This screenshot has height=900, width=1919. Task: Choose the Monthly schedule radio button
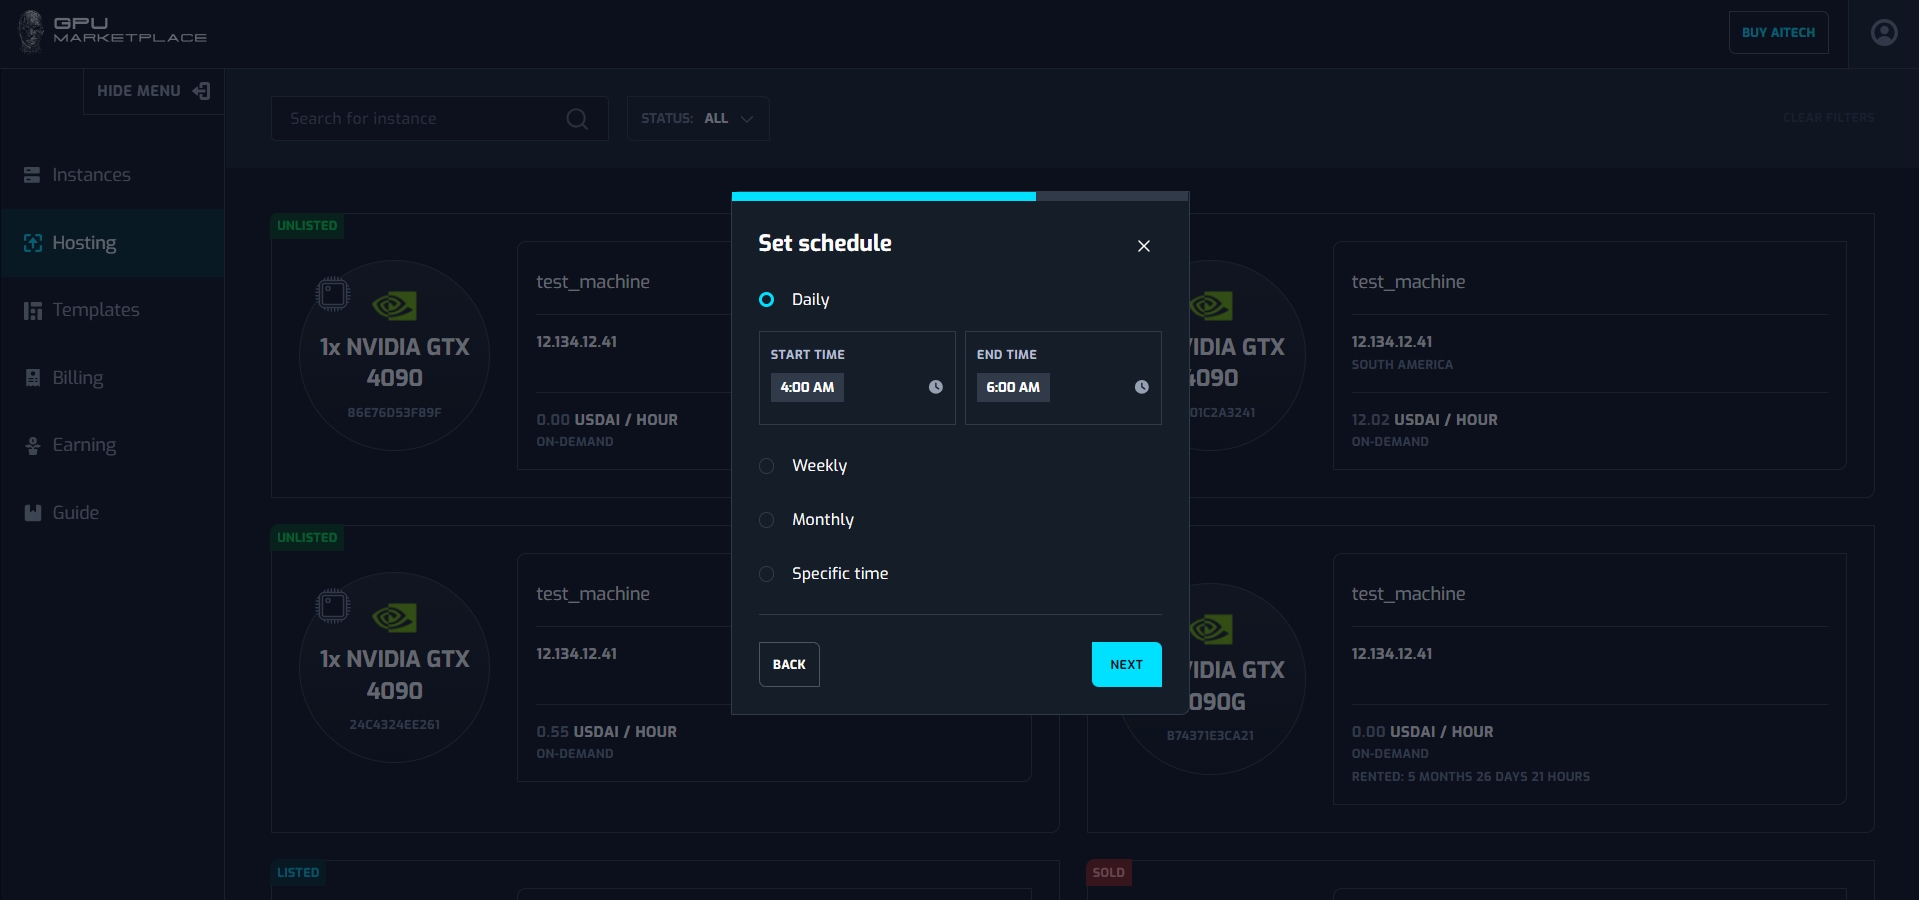tap(767, 520)
